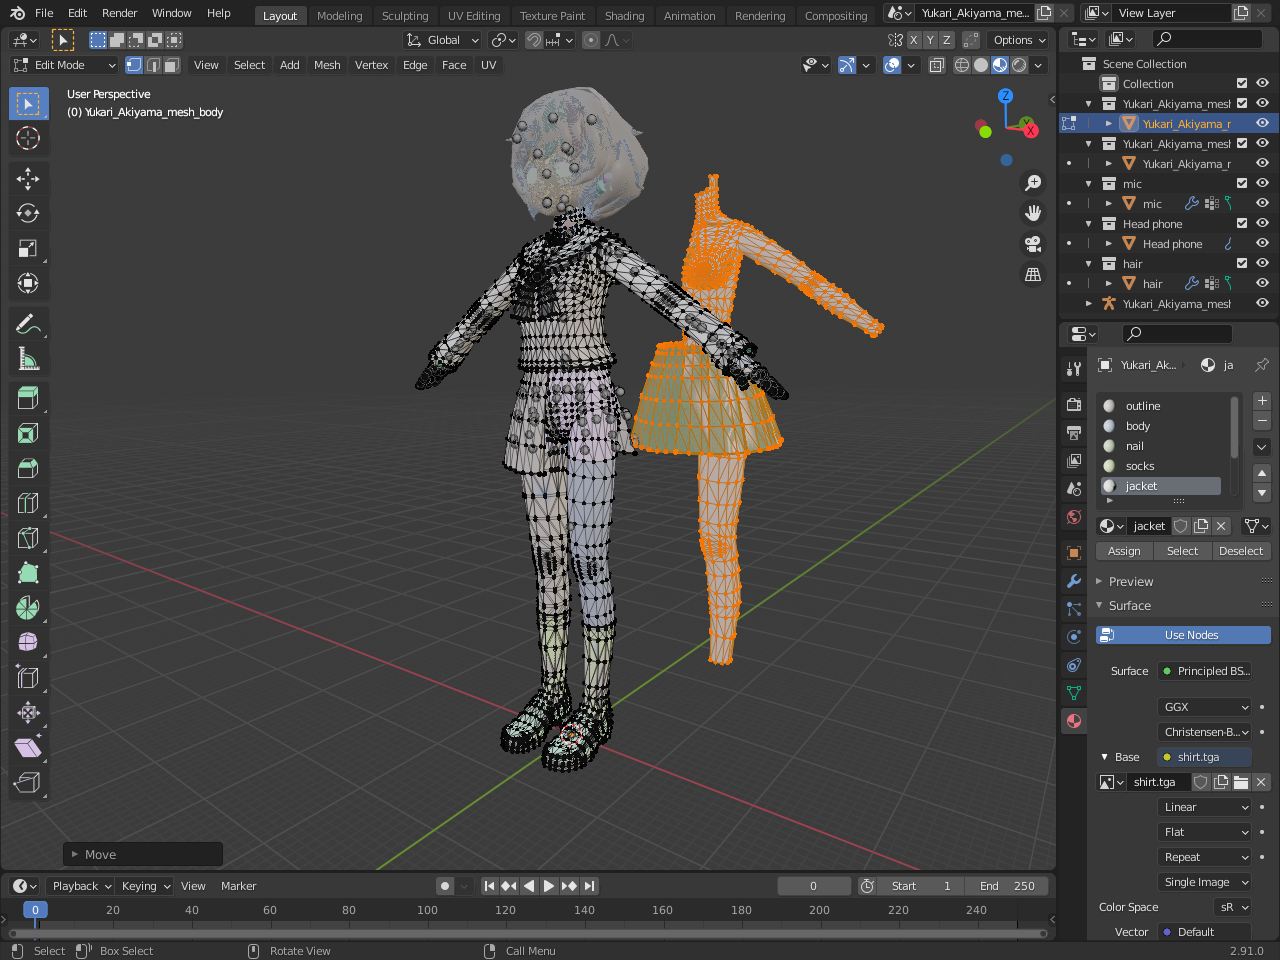Open the Vertex menu in viewport header

pyautogui.click(x=371, y=65)
